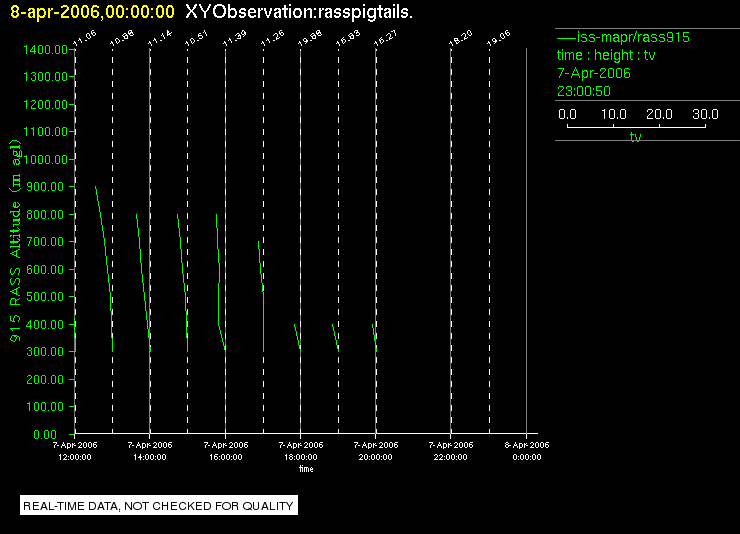Screen dimensions: 740x534
Task: Click the tv scale bar label
Action: [635, 137]
